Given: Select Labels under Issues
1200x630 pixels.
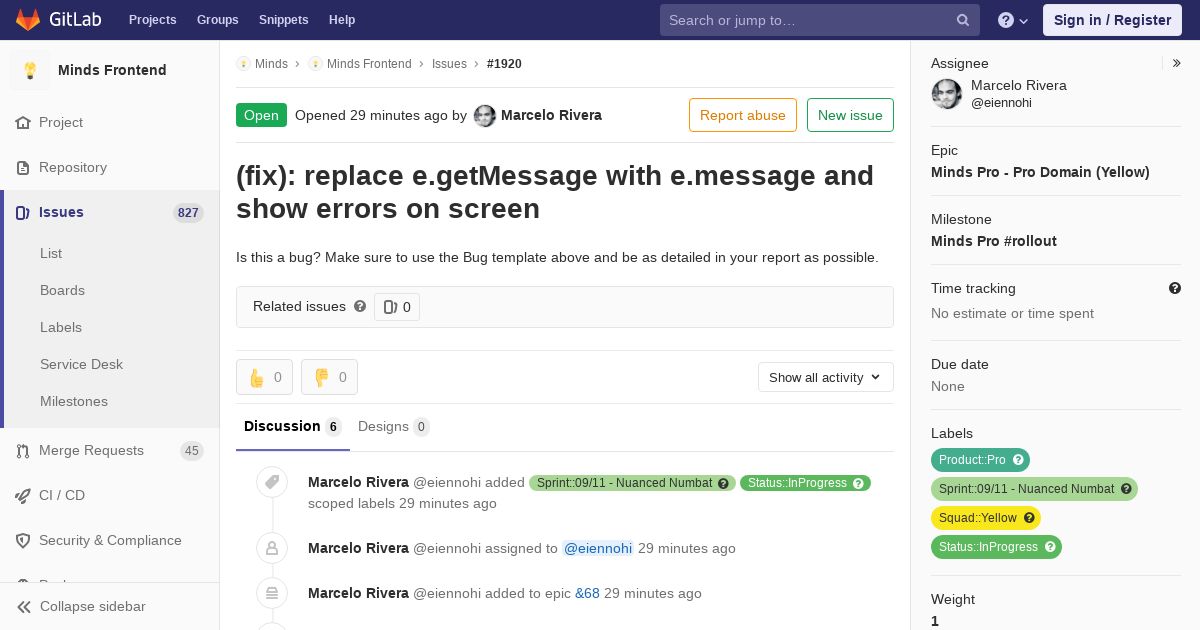Looking at the screenshot, I should tap(61, 327).
